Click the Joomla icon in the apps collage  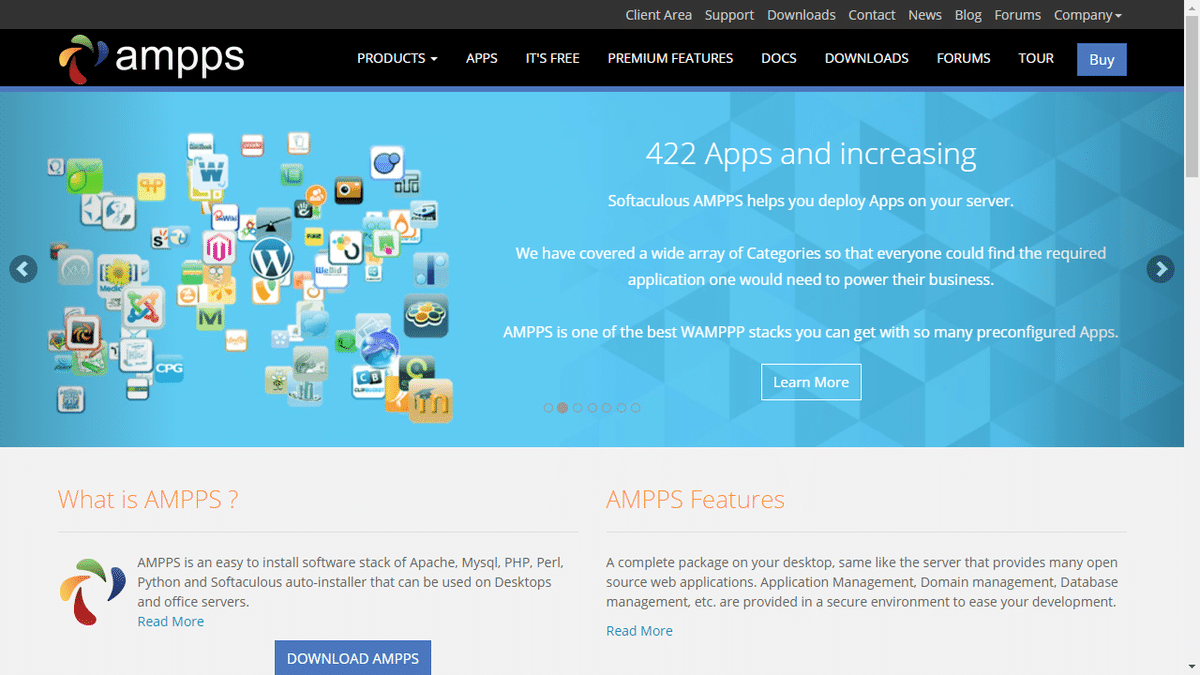click(143, 306)
